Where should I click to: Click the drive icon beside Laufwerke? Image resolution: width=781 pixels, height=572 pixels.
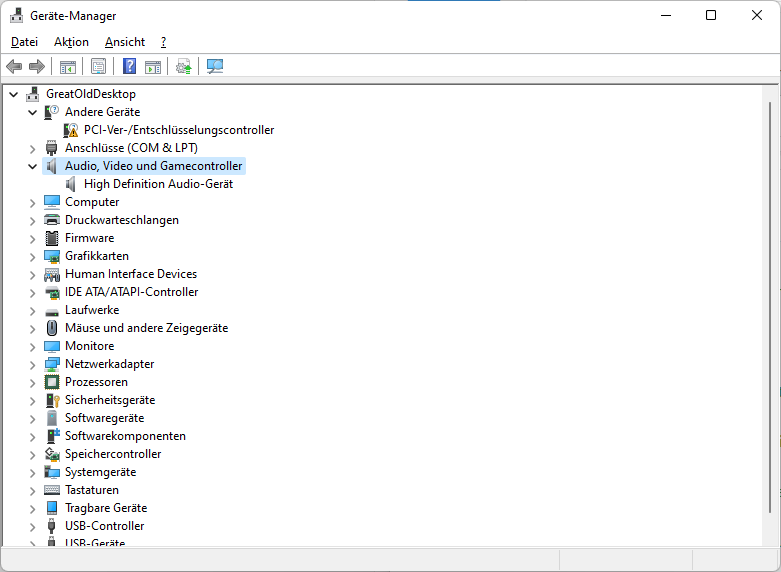pos(52,311)
